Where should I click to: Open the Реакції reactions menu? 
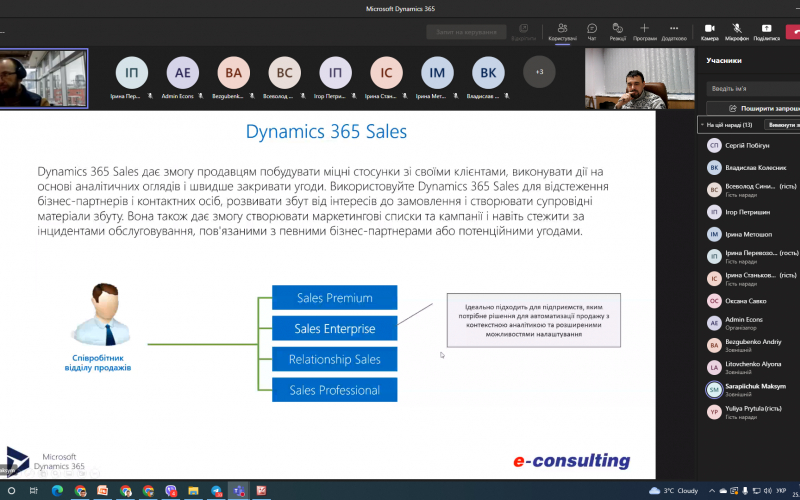617,32
